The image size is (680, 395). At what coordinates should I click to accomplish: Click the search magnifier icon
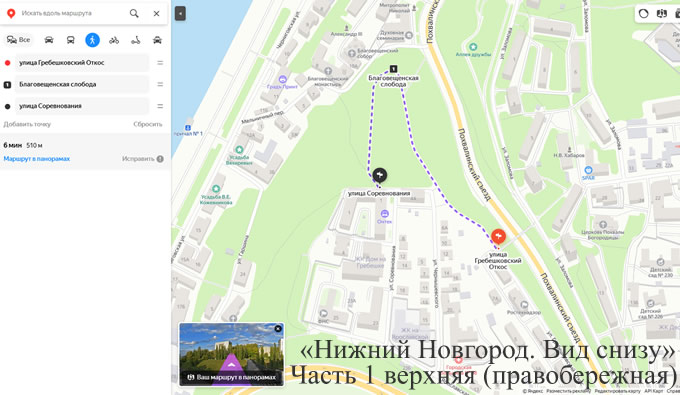[x=134, y=13]
